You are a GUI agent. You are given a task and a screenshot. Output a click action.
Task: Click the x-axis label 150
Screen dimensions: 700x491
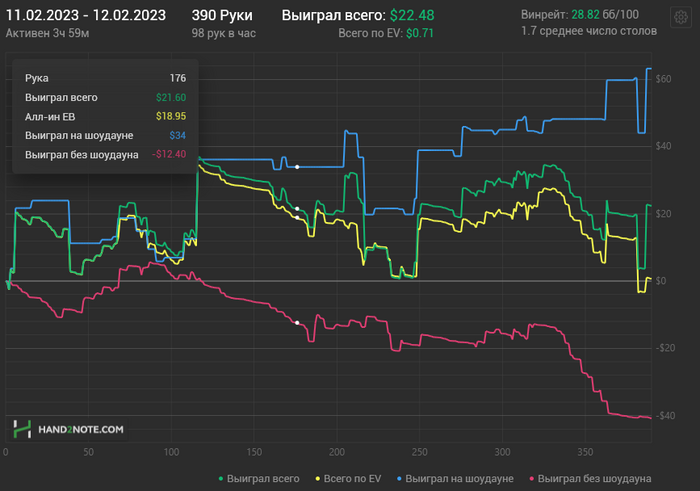254,452
